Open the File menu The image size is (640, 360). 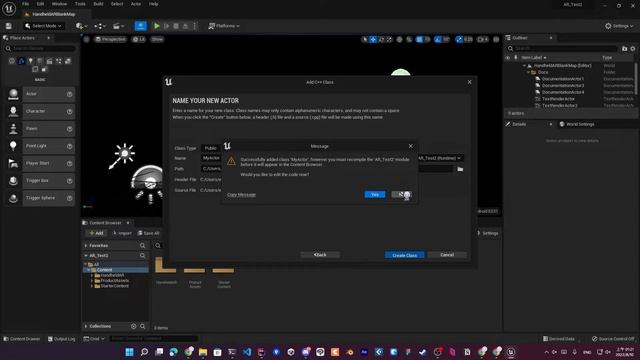coord(25,4)
